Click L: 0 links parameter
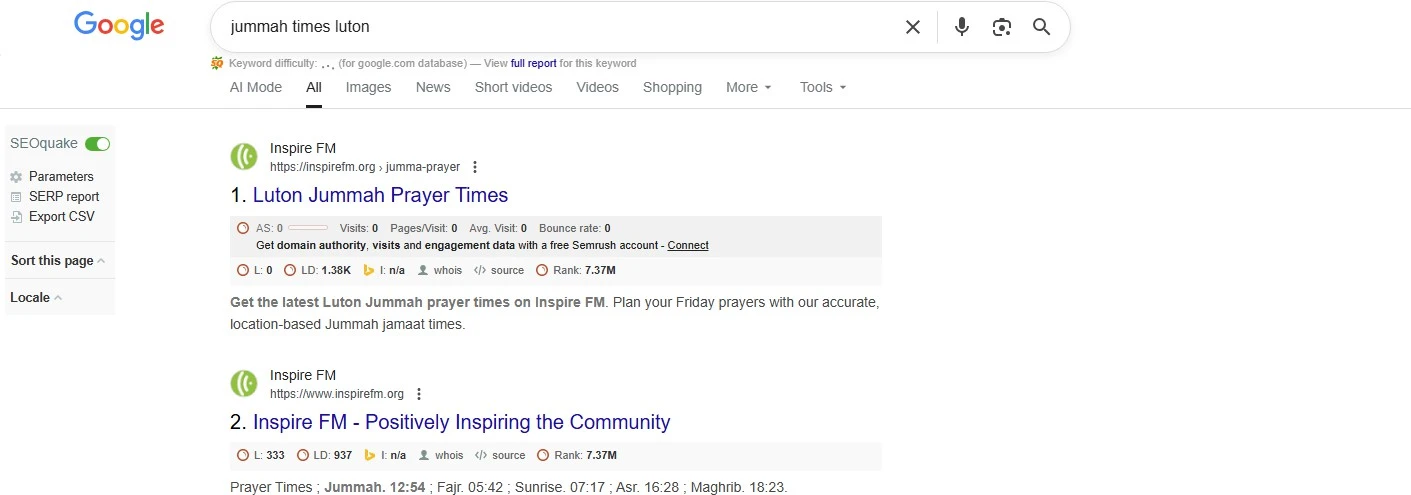Image resolution: width=1411 pixels, height=495 pixels. pyautogui.click(x=255, y=270)
